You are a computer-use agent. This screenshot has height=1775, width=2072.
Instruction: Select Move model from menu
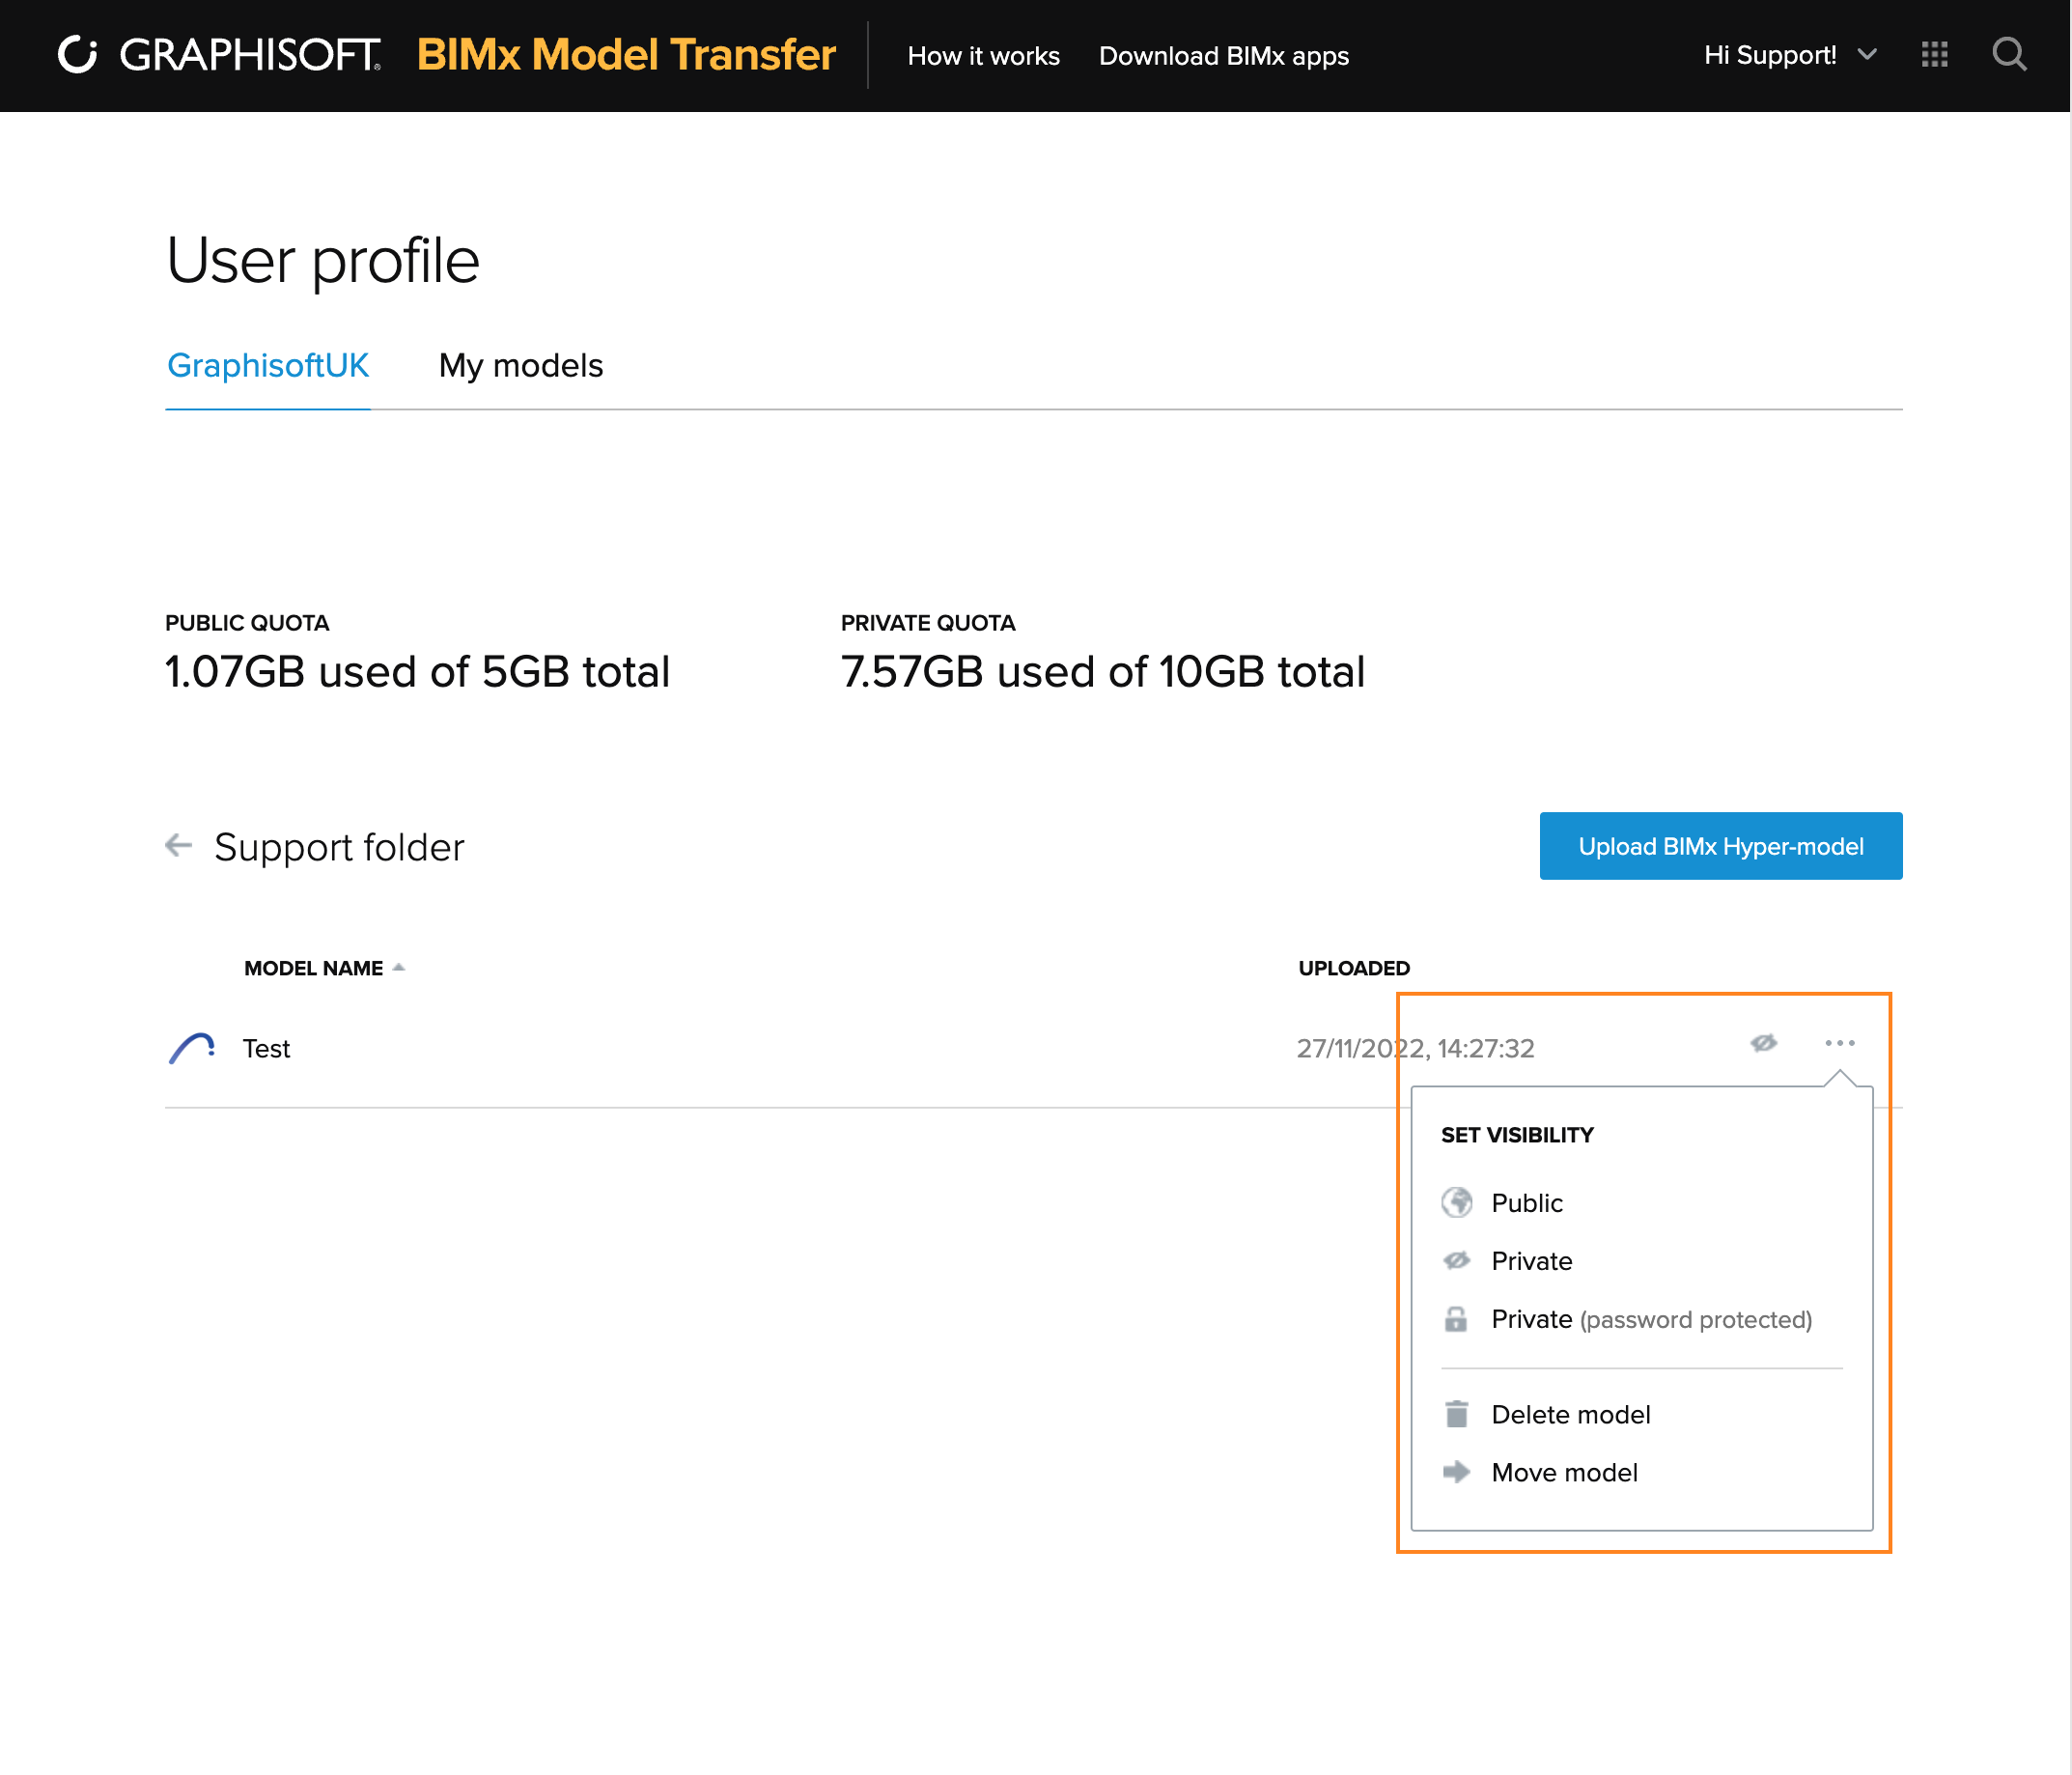click(x=1564, y=1473)
